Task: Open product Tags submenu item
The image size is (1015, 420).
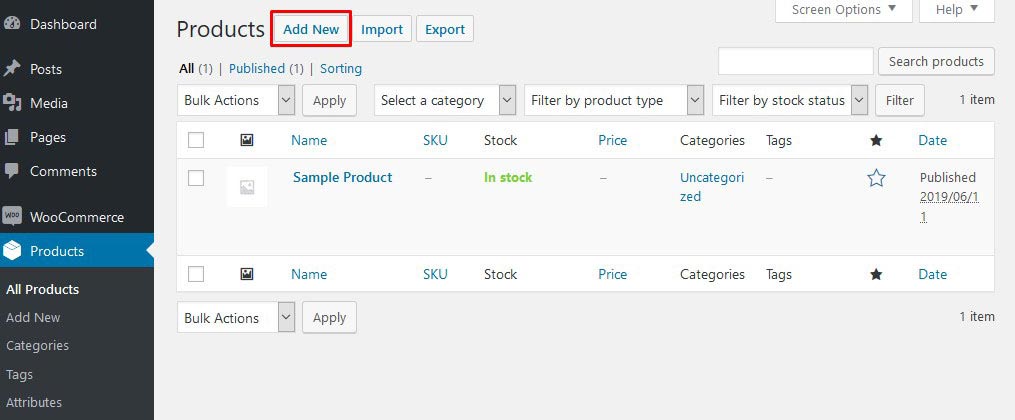Action: coord(19,374)
